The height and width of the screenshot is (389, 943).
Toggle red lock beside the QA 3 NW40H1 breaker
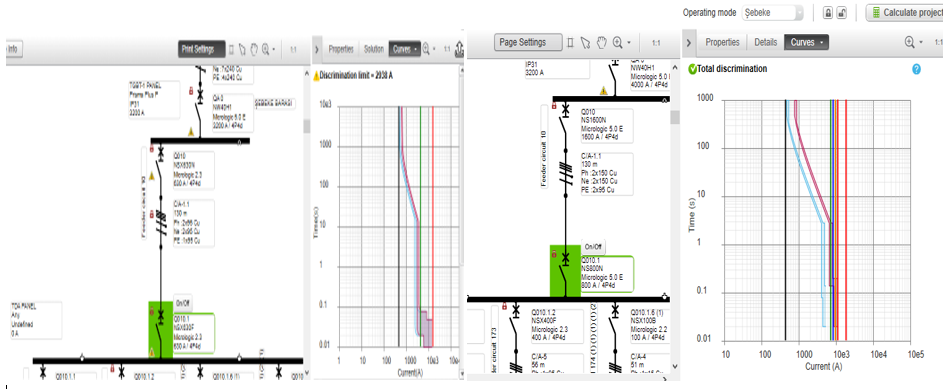pyautogui.click(x=191, y=92)
